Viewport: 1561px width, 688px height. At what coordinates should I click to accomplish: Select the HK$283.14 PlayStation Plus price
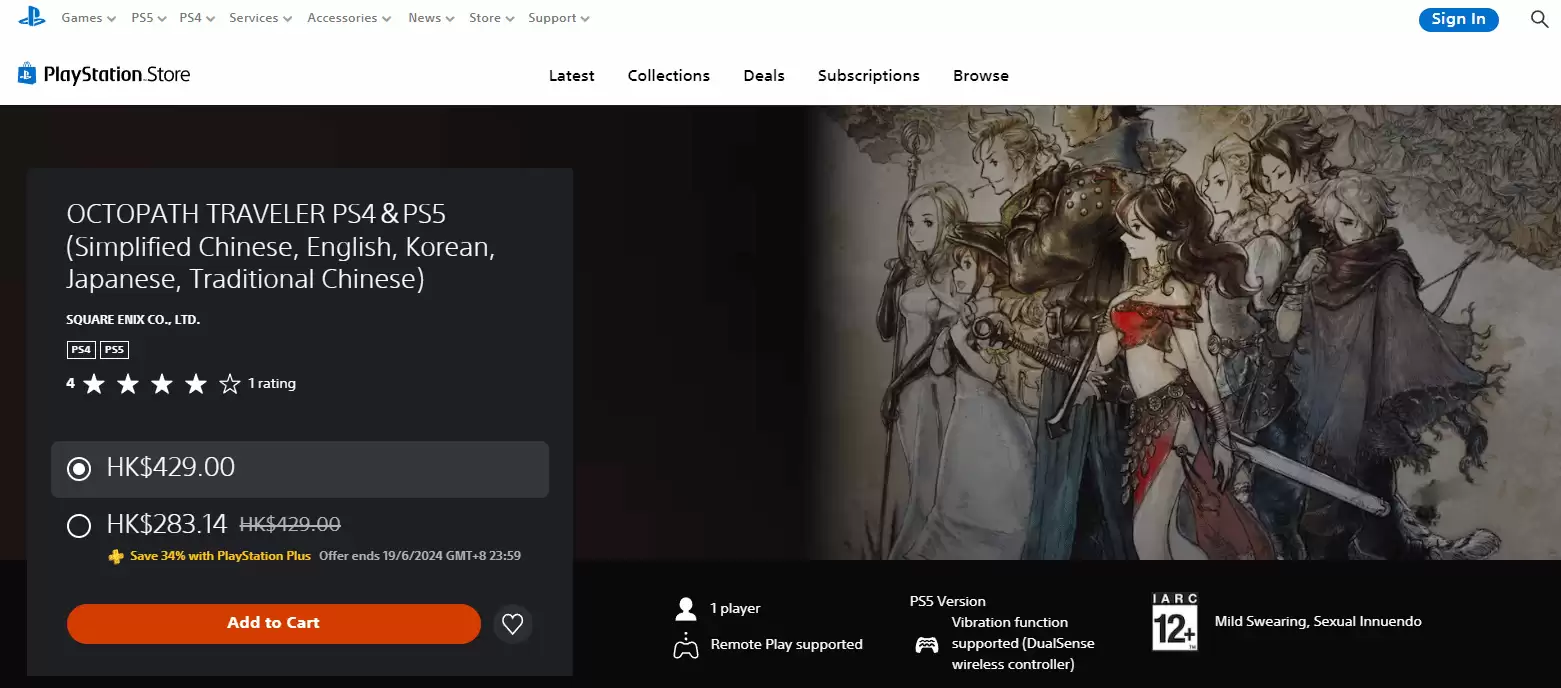tap(79, 525)
